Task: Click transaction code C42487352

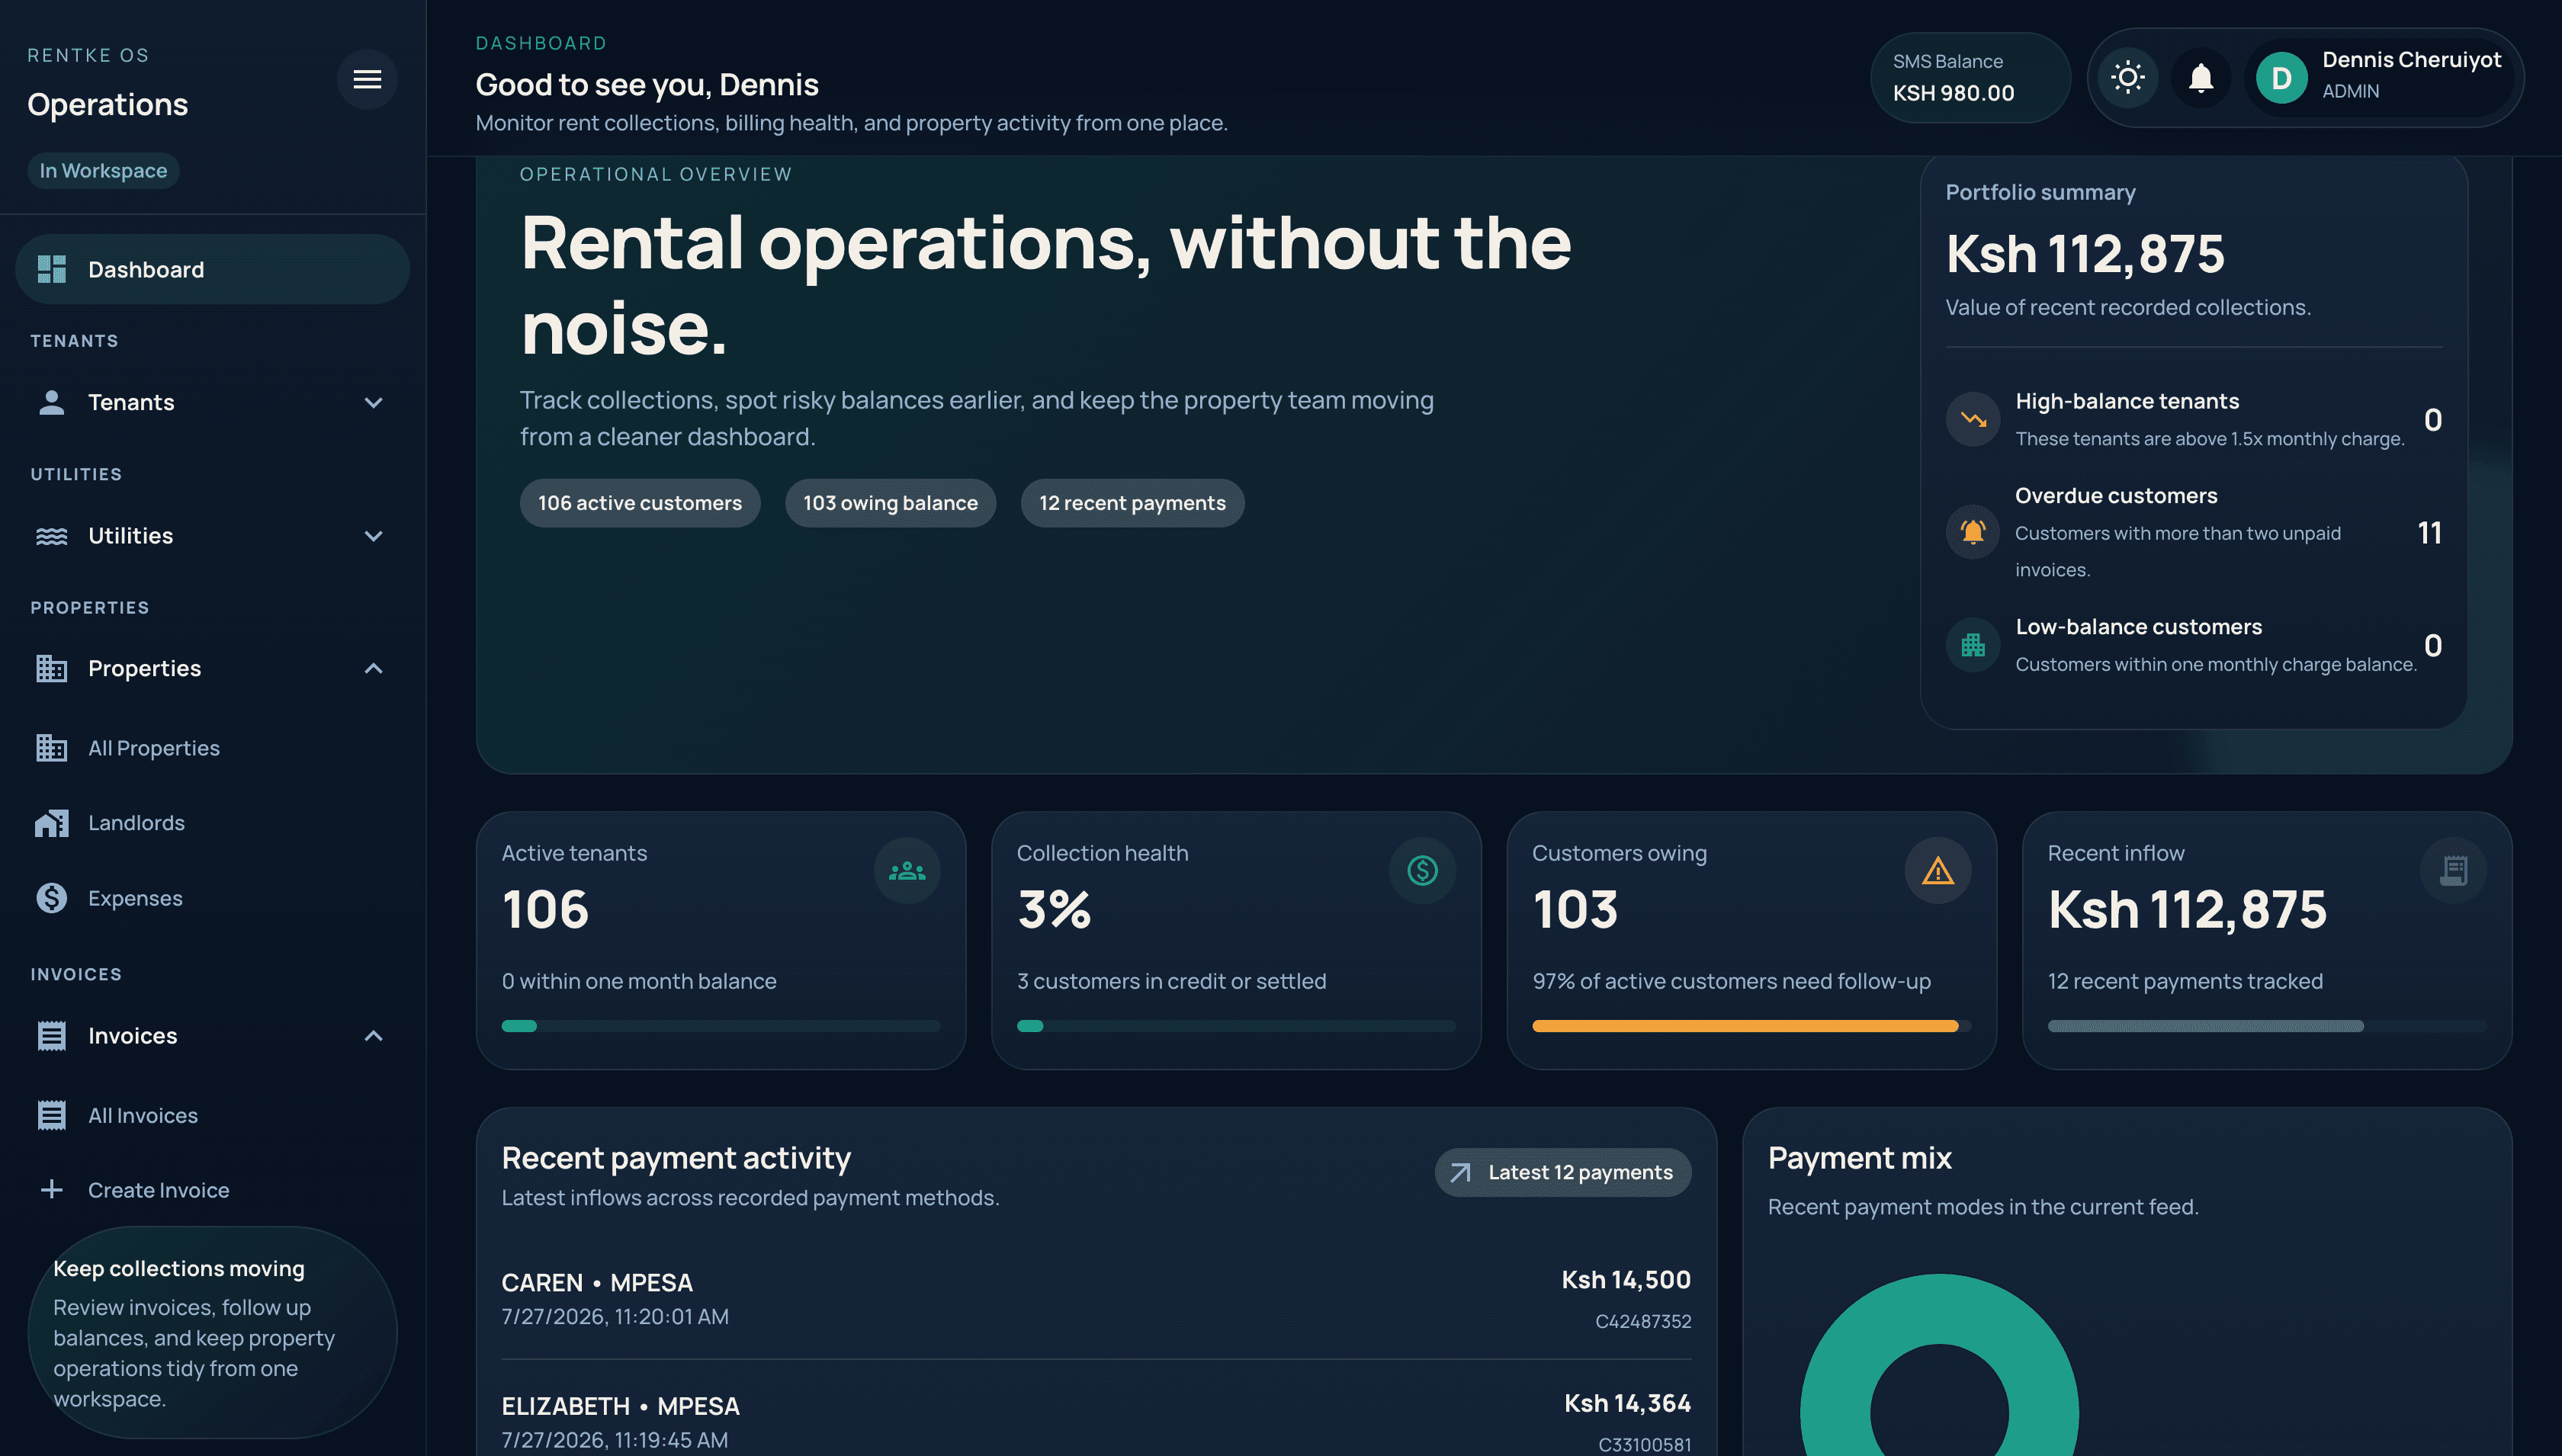Action: click(1643, 1321)
